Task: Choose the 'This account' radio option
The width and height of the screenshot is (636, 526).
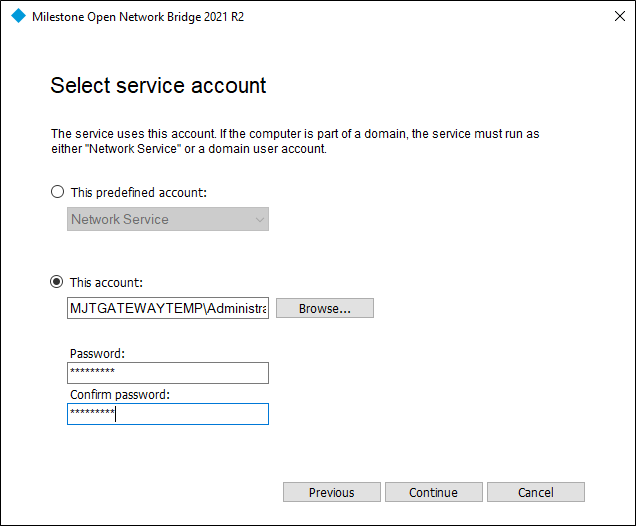Action: point(57,283)
